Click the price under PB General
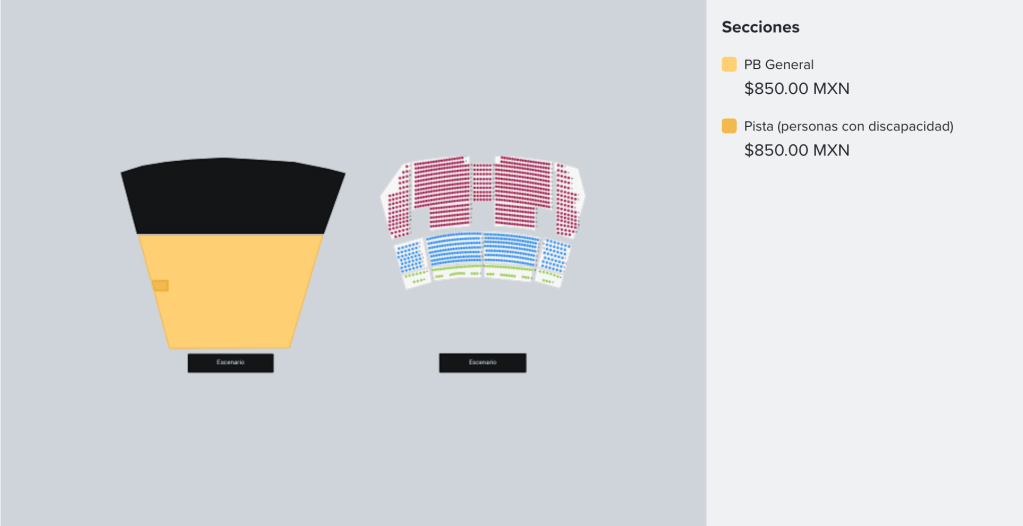The height and width of the screenshot is (526, 1023). click(796, 88)
